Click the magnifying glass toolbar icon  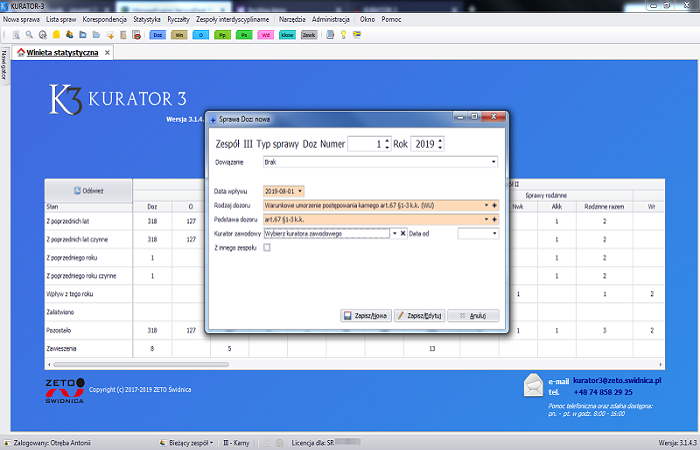[29, 34]
